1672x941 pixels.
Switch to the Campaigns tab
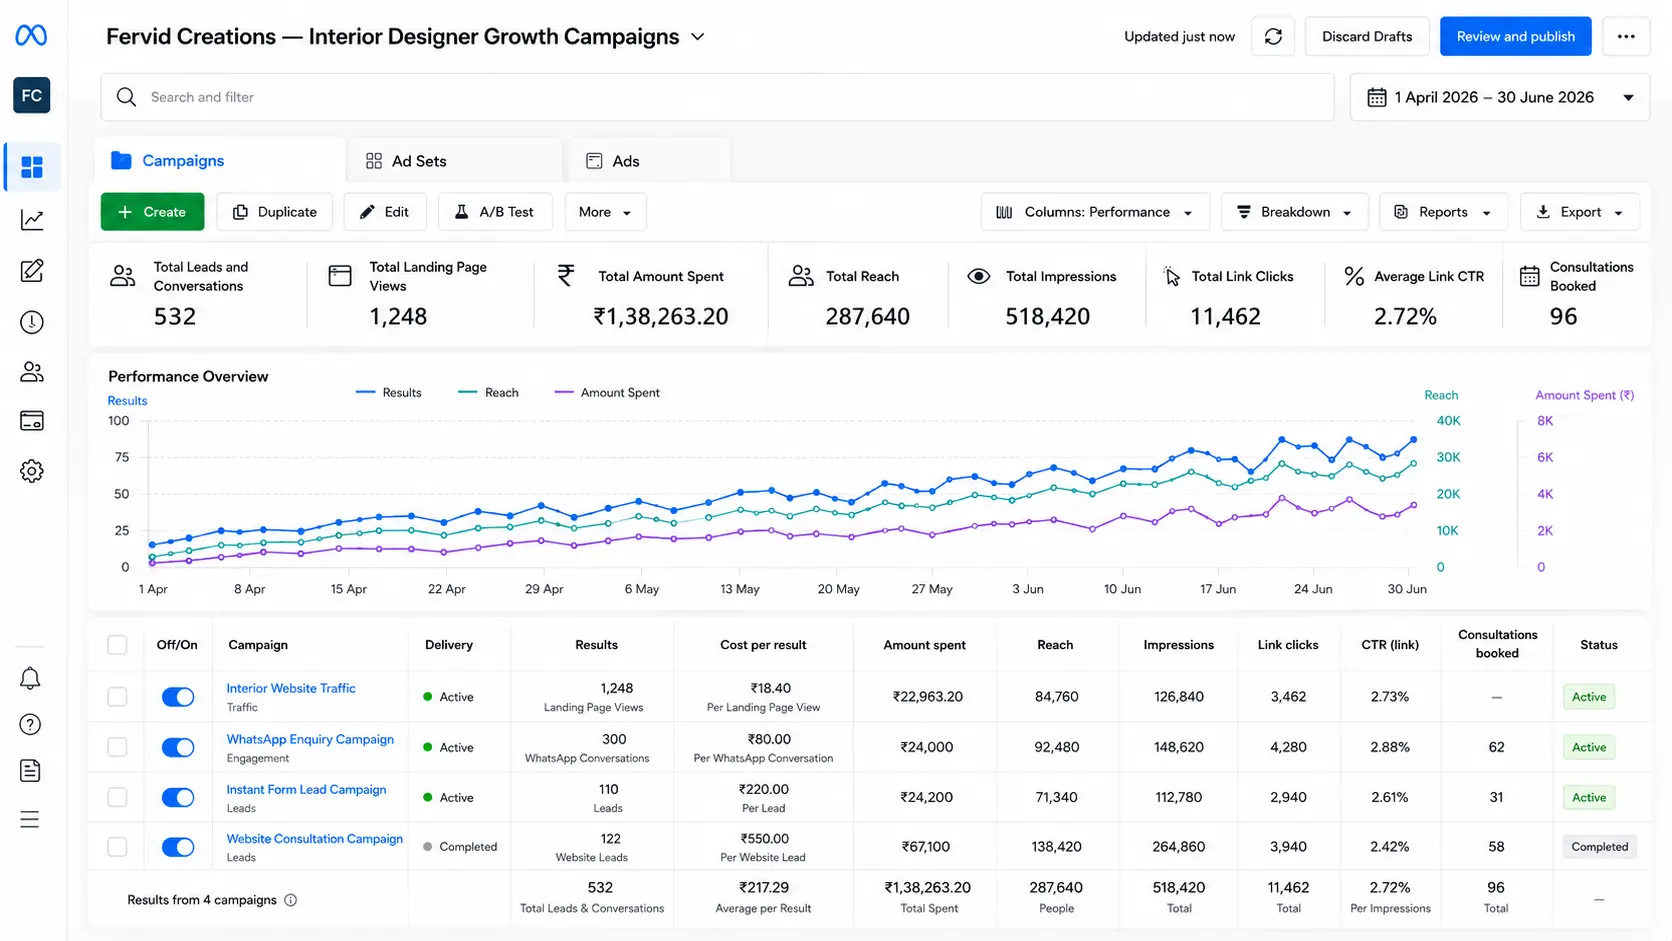click(x=220, y=160)
